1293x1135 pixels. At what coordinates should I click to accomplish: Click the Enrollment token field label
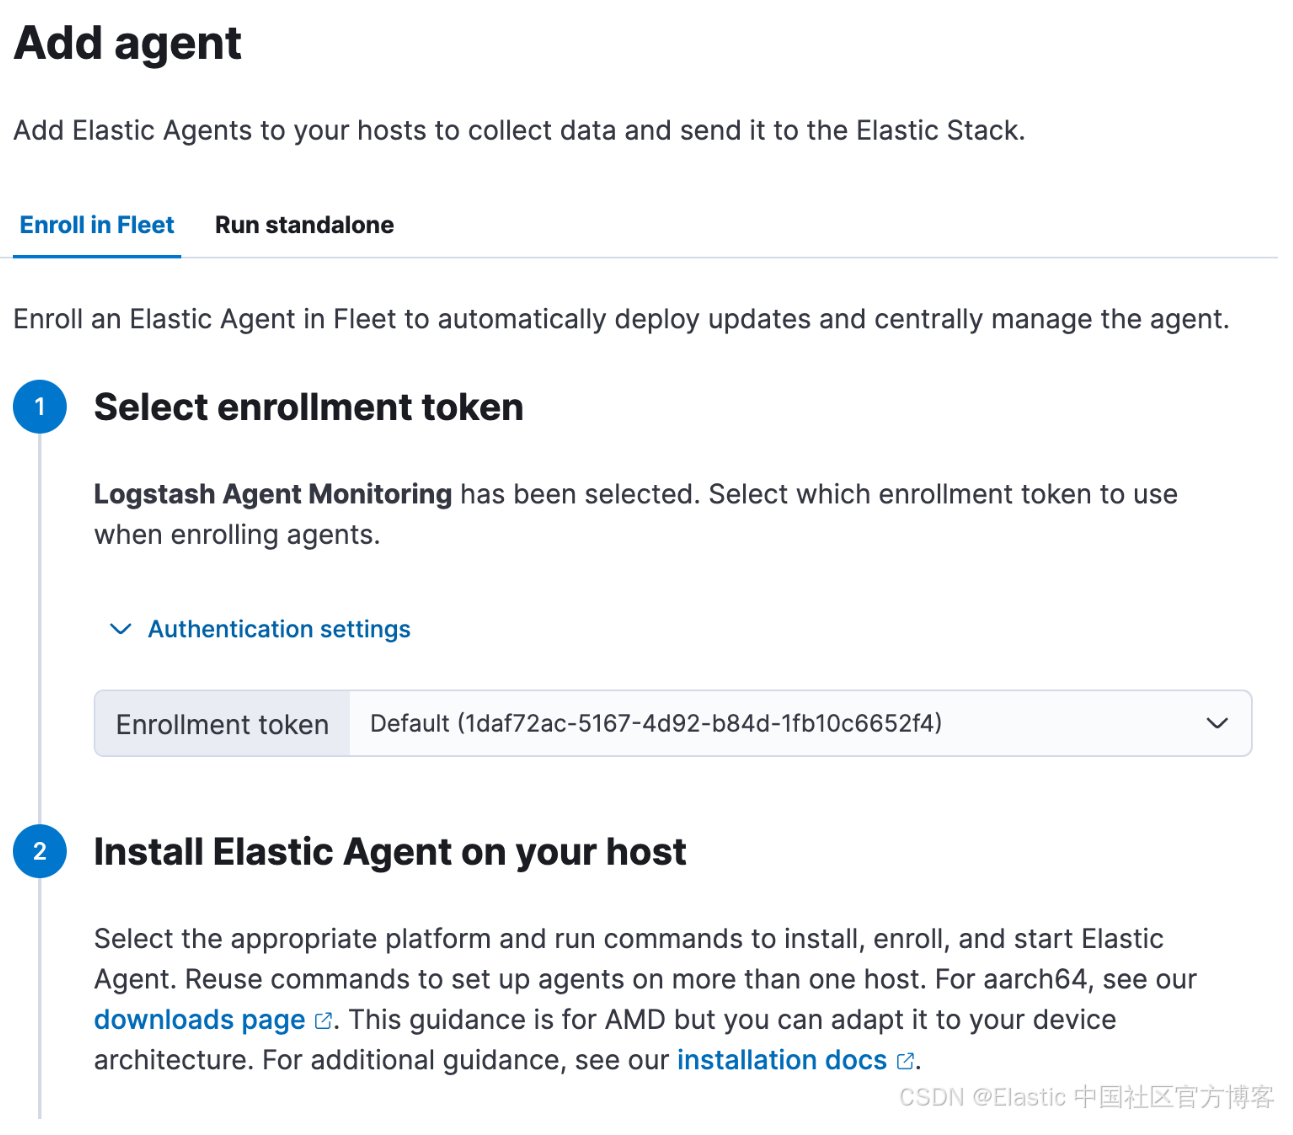pos(222,724)
